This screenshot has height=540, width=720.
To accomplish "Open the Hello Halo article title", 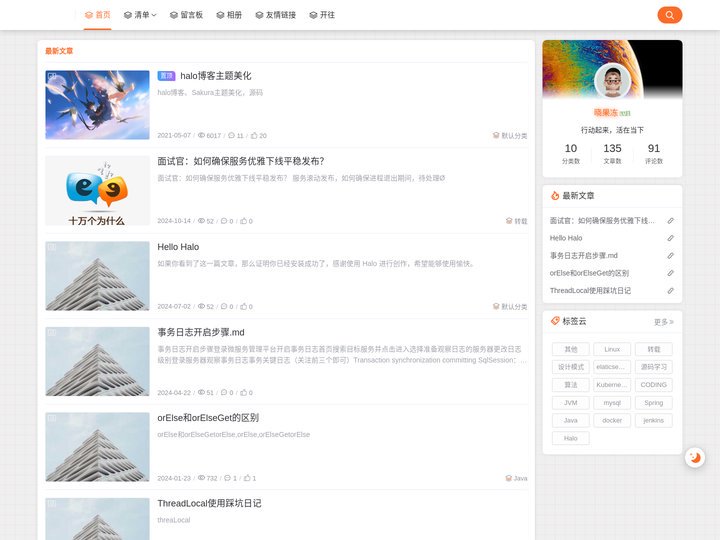I will click(x=178, y=247).
